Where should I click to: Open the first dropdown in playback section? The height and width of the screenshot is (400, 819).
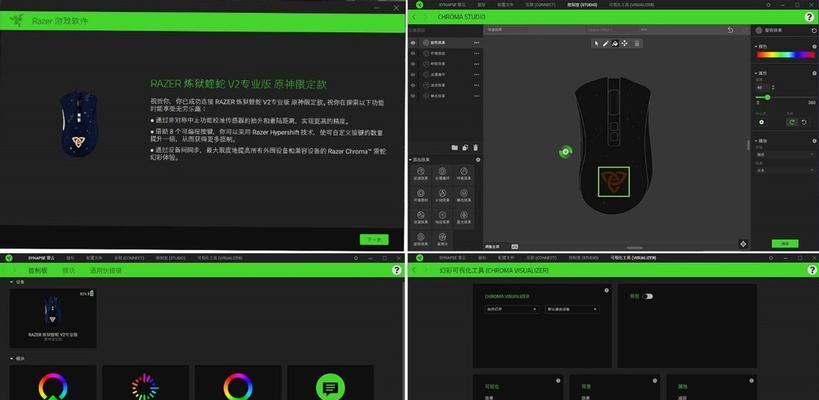pyautogui.click(x=786, y=155)
